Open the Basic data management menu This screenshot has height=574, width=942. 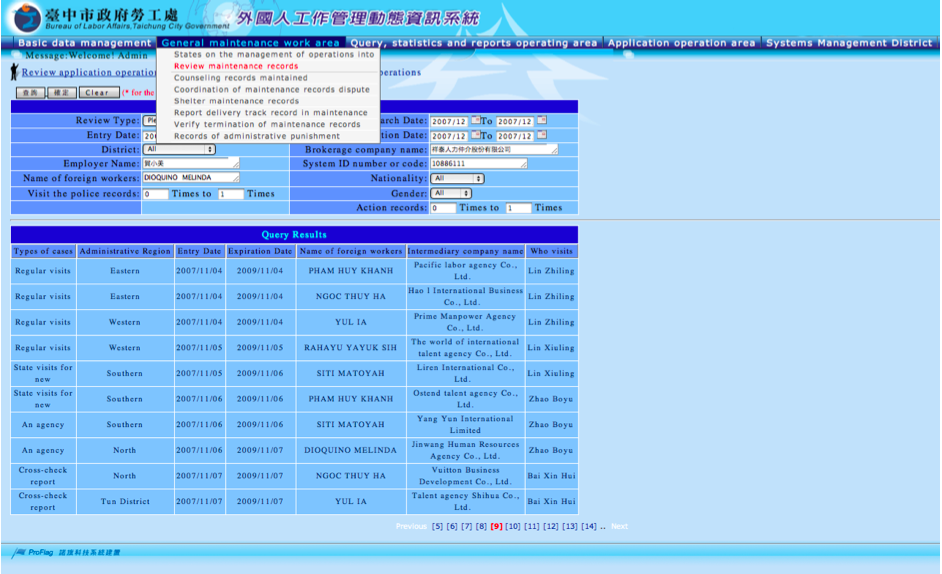click(85, 43)
